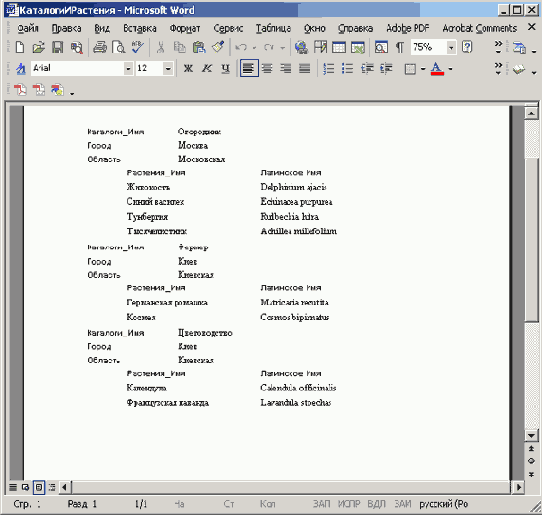This screenshot has height=515, width=542.
Task: Expand the undo history dropdown arrow
Action: [254, 48]
